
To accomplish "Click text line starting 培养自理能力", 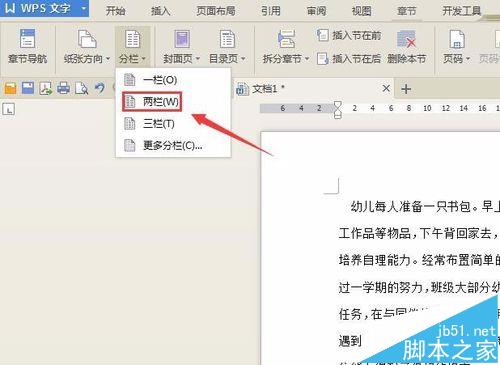I will 419,260.
